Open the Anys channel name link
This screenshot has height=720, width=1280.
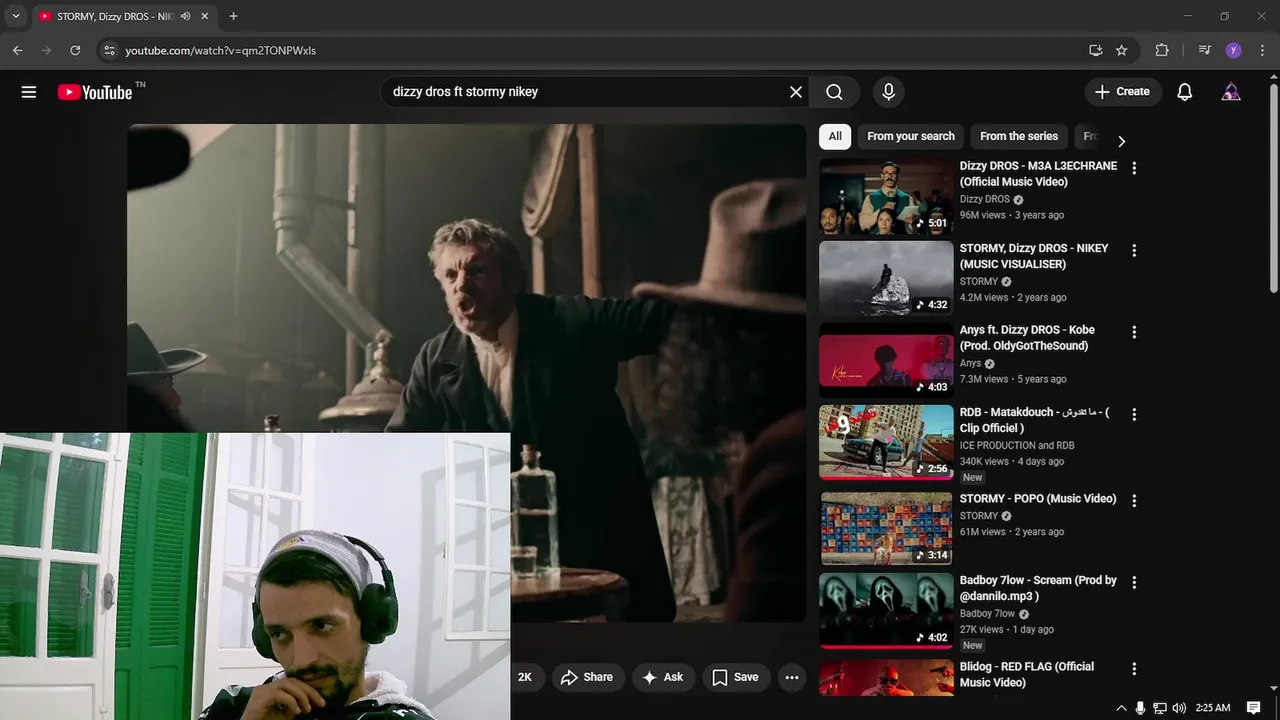[971, 363]
